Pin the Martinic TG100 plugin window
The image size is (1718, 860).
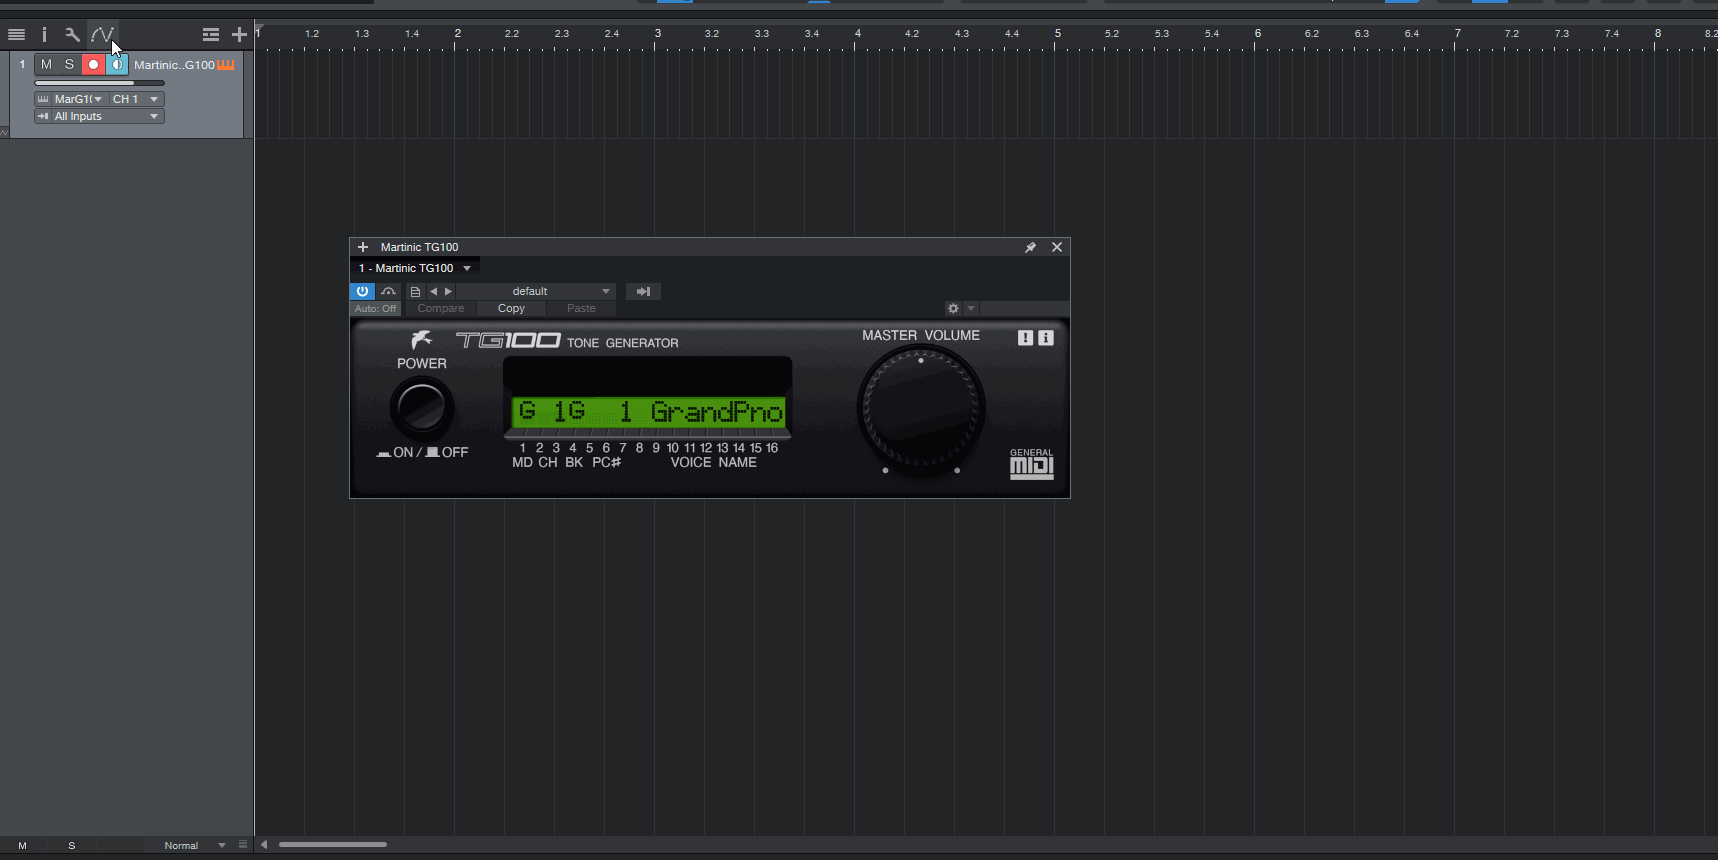pos(1030,247)
